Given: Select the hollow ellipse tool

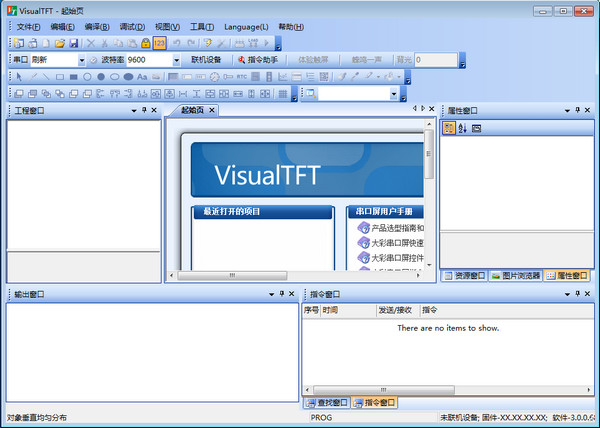Looking at the screenshot, I should tap(115, 77).
